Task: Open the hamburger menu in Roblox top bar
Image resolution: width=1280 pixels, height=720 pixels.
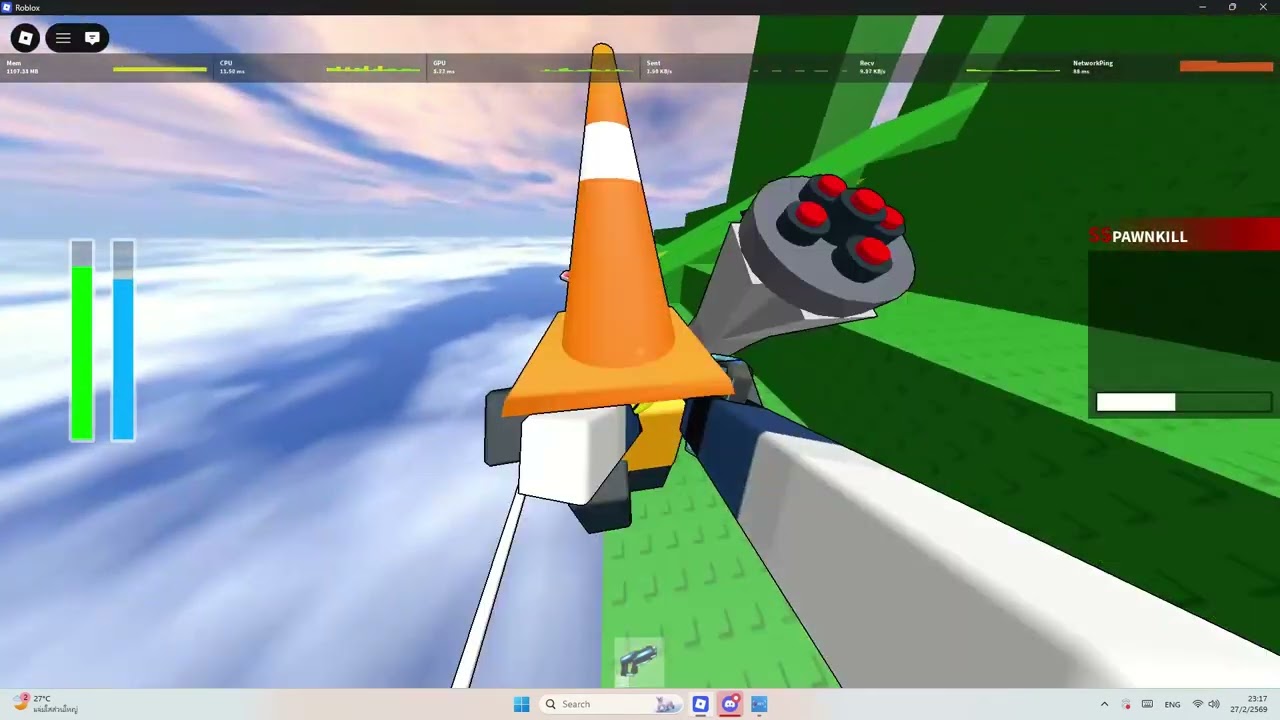Action: tap(63, 38)
